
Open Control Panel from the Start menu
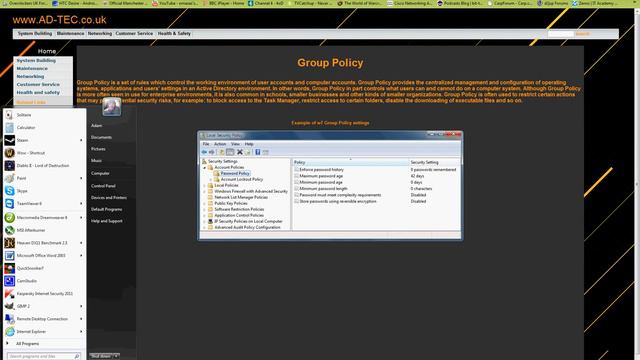pos(103,186)
